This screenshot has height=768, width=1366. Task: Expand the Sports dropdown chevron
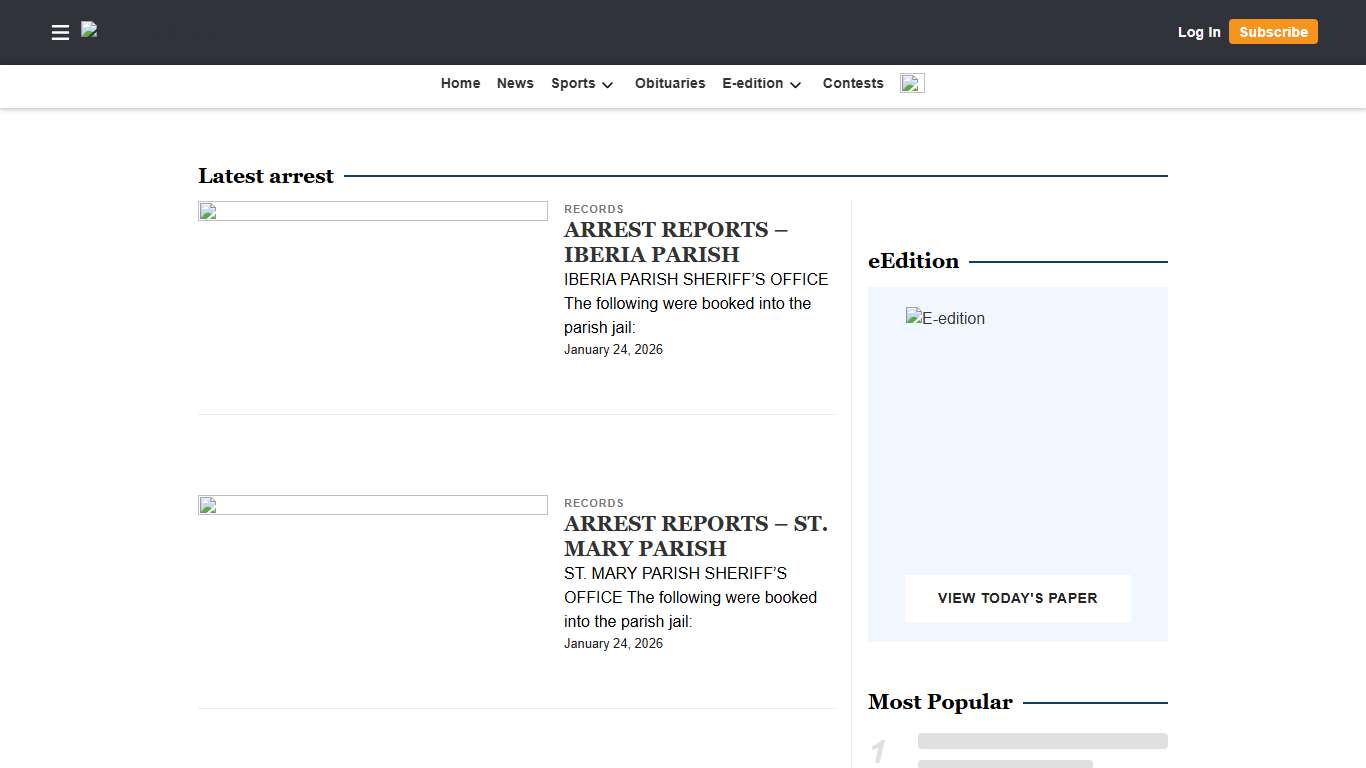click(x=607, y=85)
